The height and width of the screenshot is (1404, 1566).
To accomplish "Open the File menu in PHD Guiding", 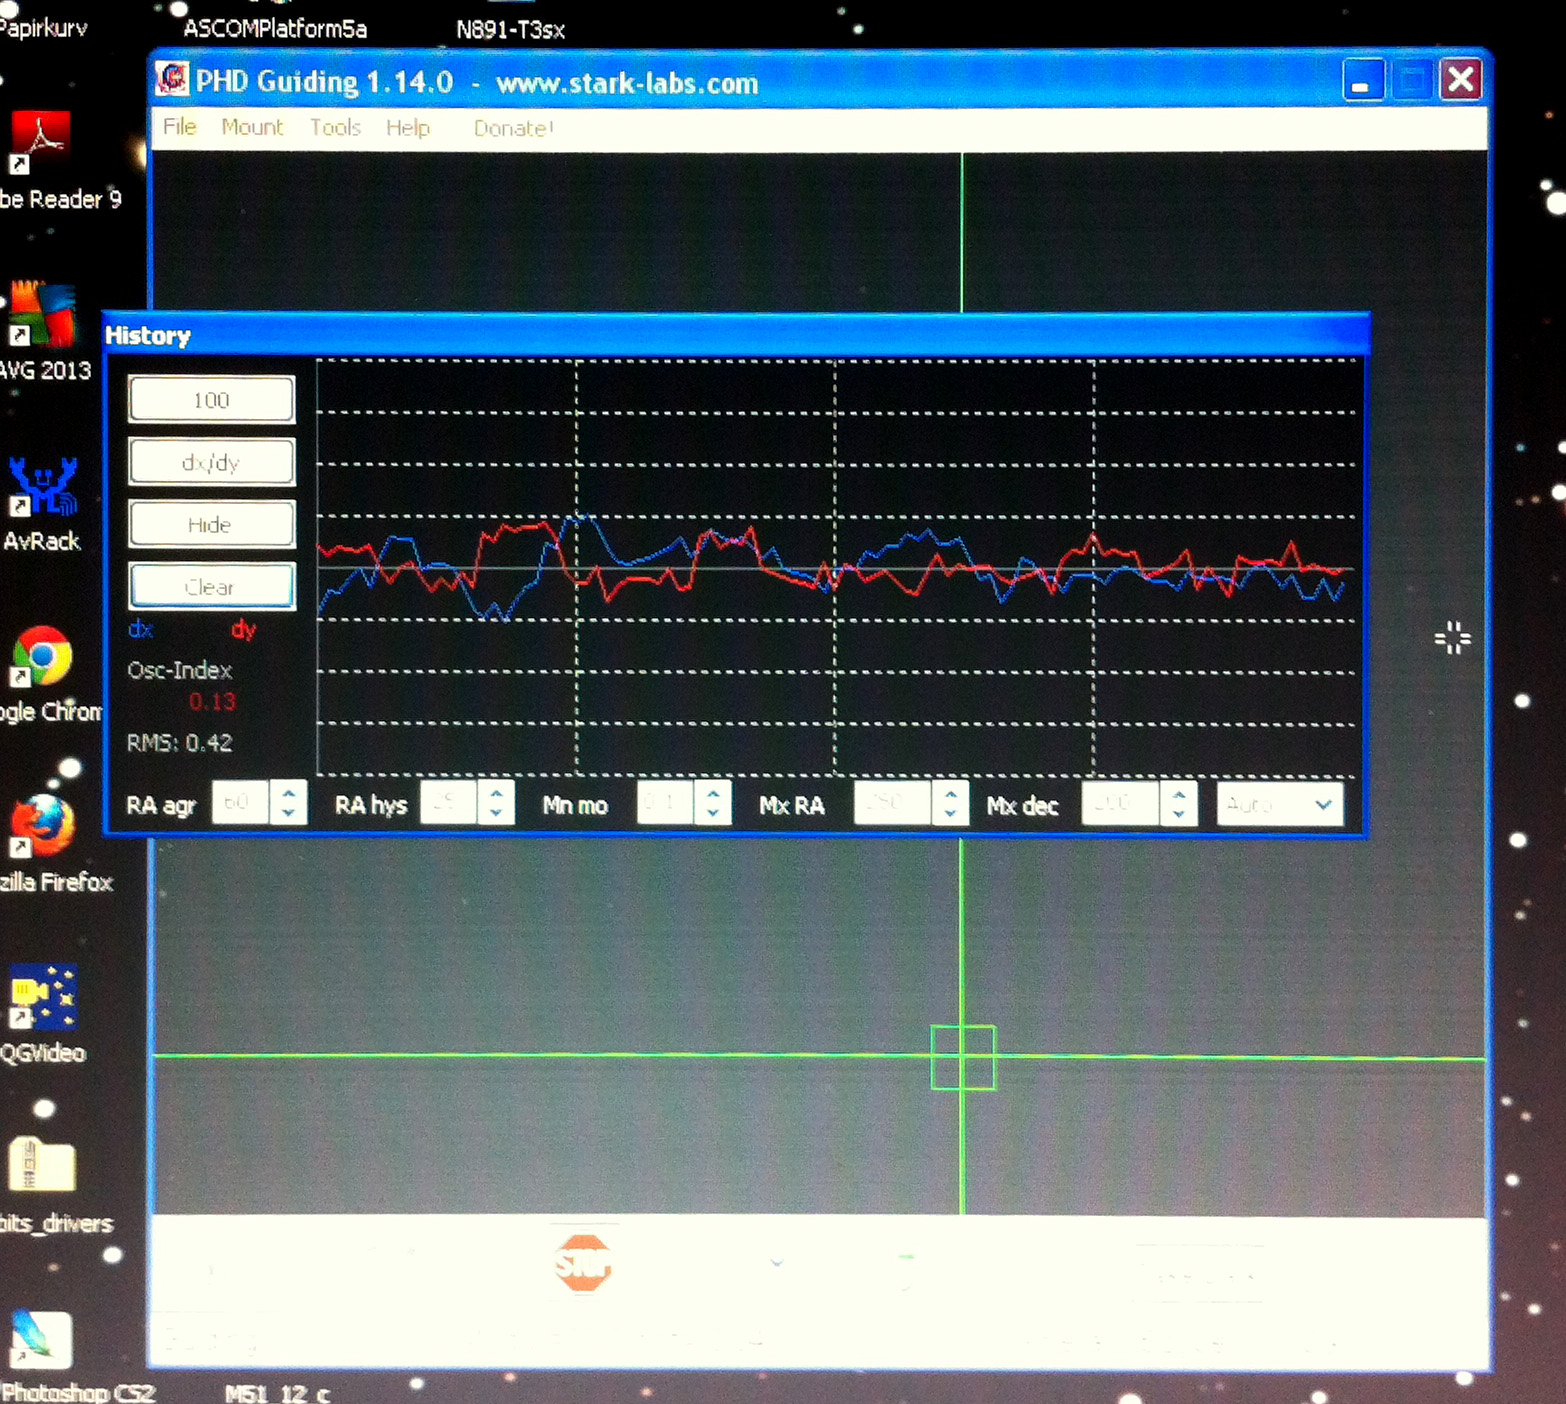I will point(180,127).
